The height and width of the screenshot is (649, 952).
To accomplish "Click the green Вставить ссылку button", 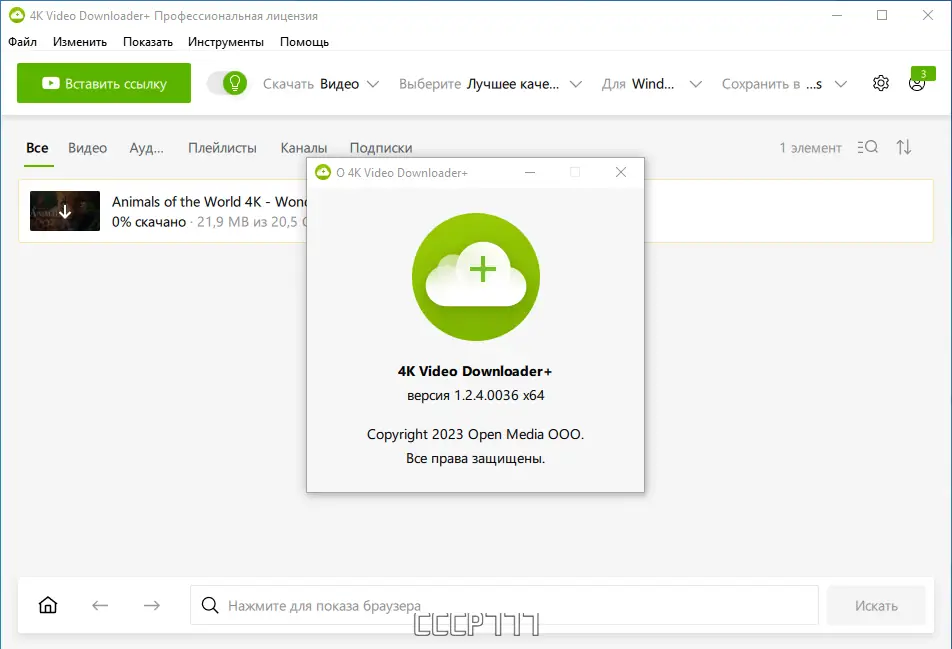I will pyautogui.click(x=104, y=83).
